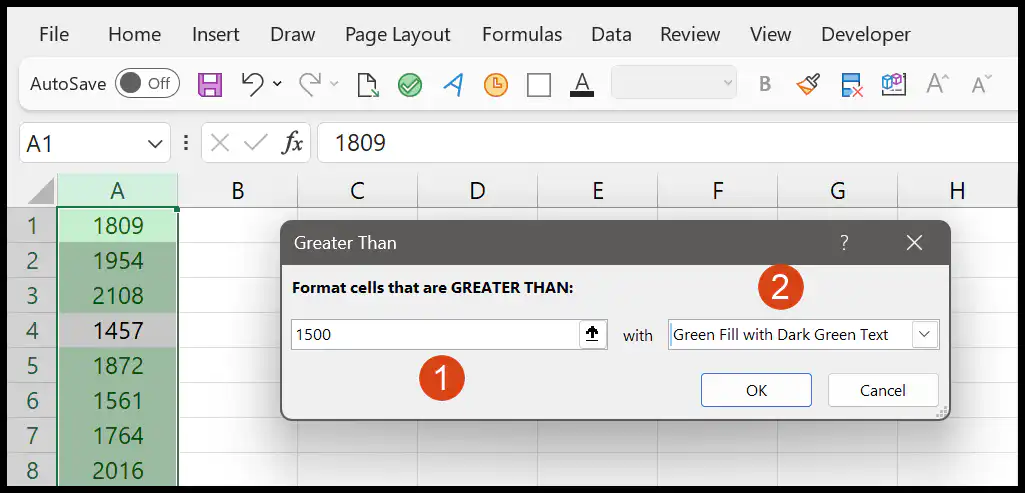This screenshot has height=493, width=1025.
Task: Switch to the Insert tab
Action: click(x=216, y=34)
